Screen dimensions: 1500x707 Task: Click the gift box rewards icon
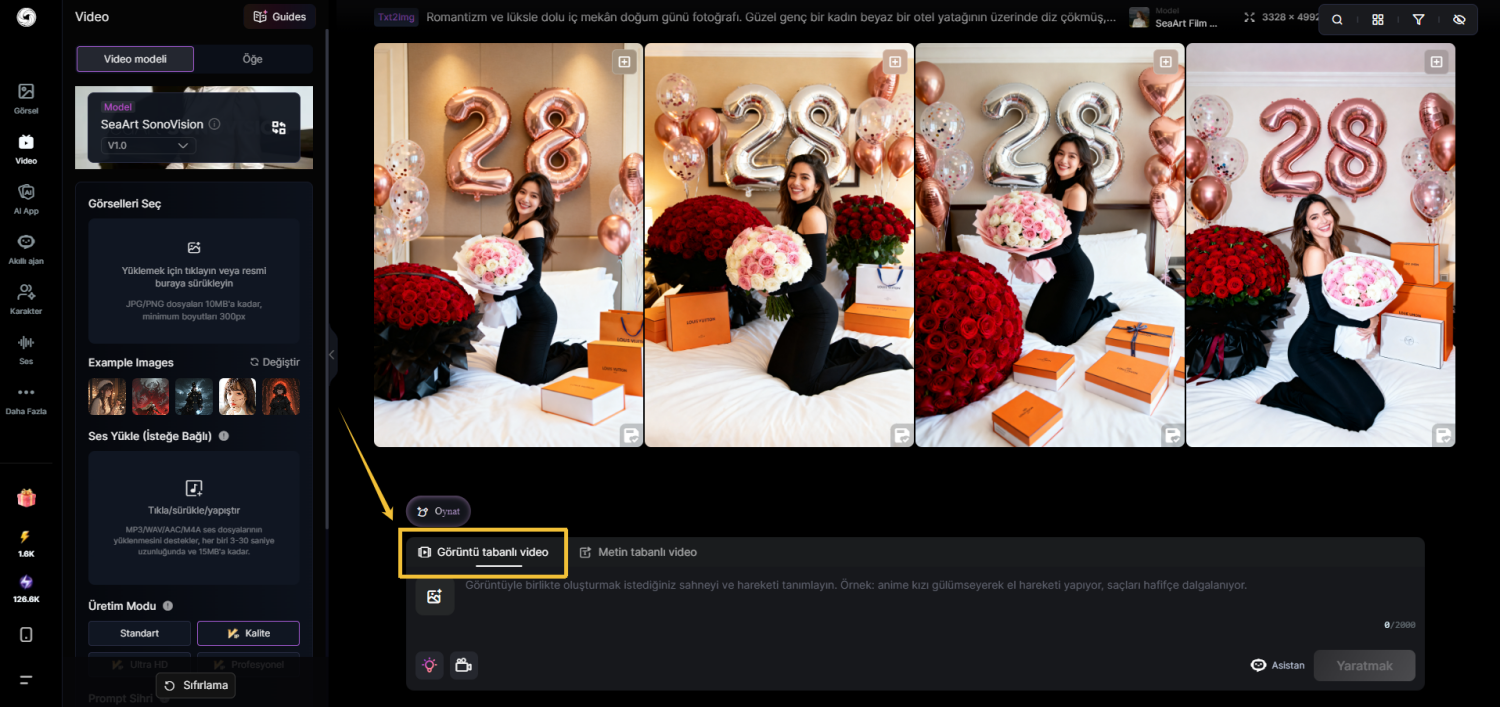(26, 497)
